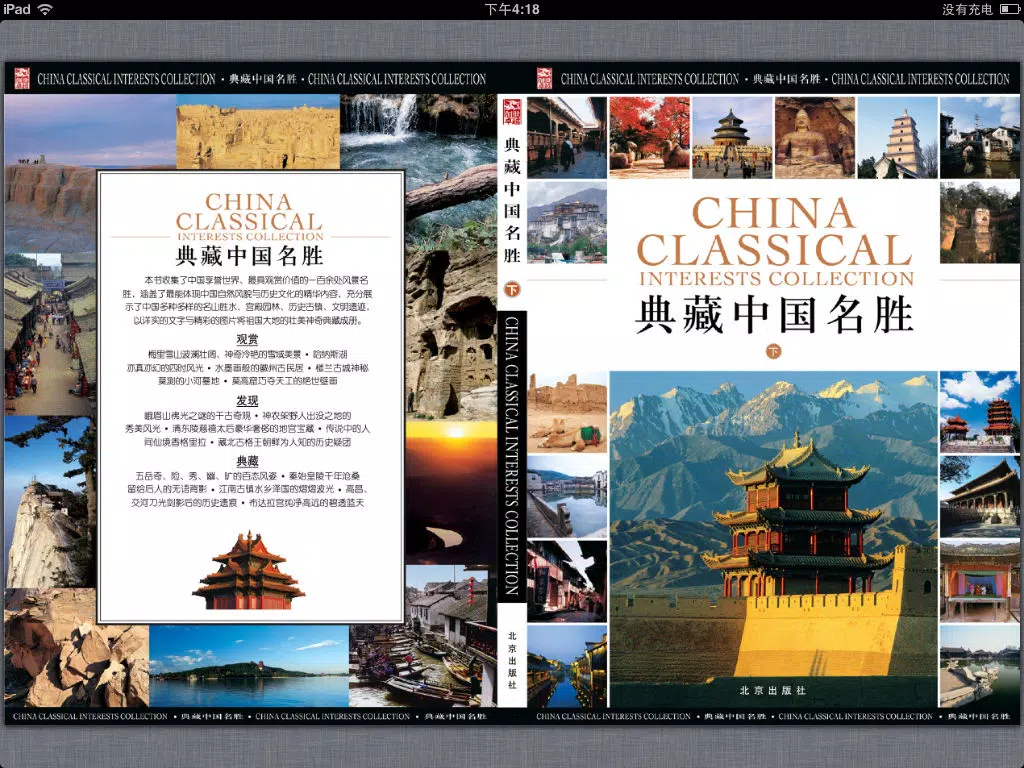Open the Wild Goose Pagoda thumbnail
The width and height of the screenshot is (1024, 768).
click(897, 137)
